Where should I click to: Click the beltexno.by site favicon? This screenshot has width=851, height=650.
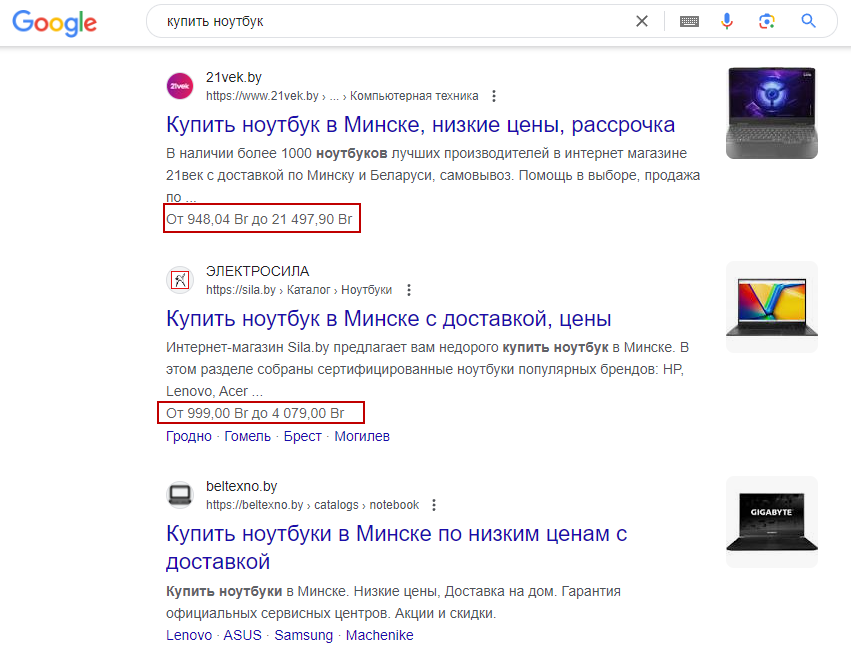point(180,495)
